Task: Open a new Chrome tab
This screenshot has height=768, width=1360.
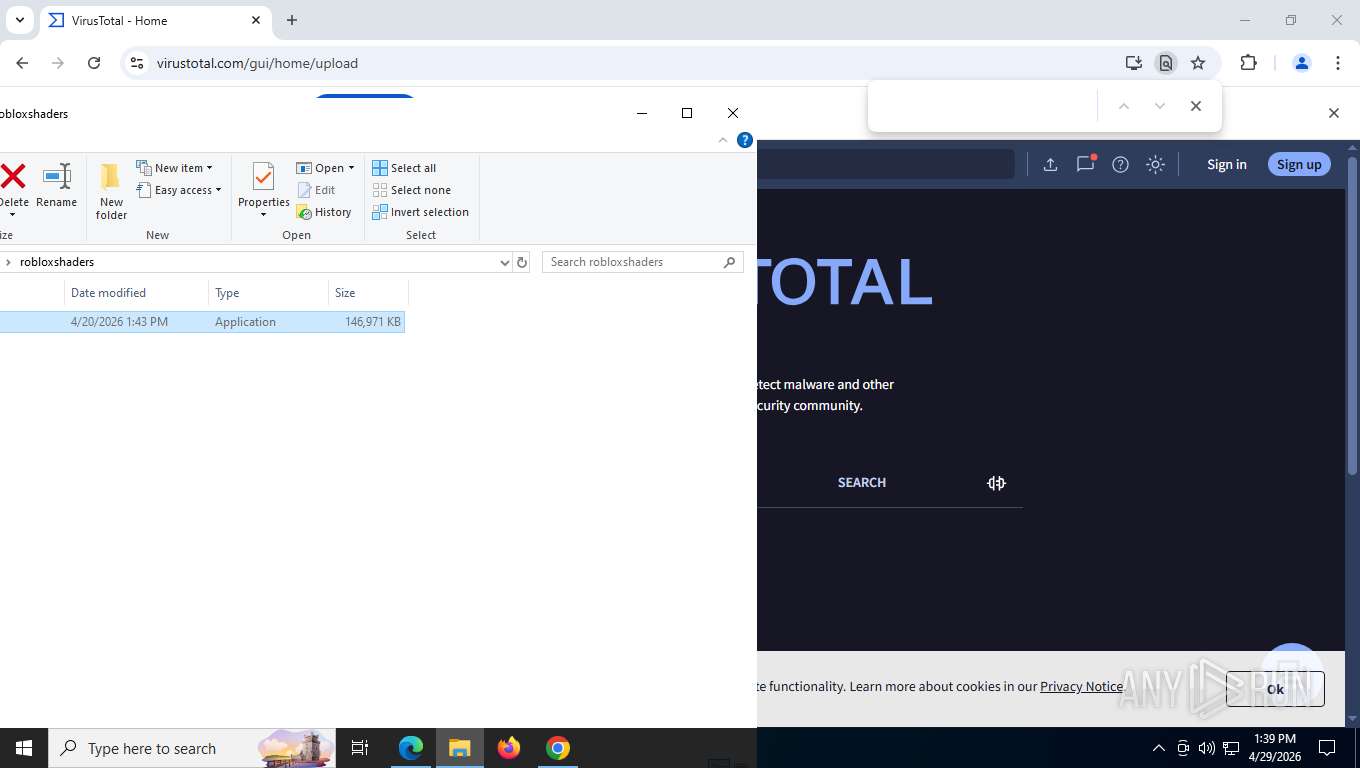Action: [292, 20]
